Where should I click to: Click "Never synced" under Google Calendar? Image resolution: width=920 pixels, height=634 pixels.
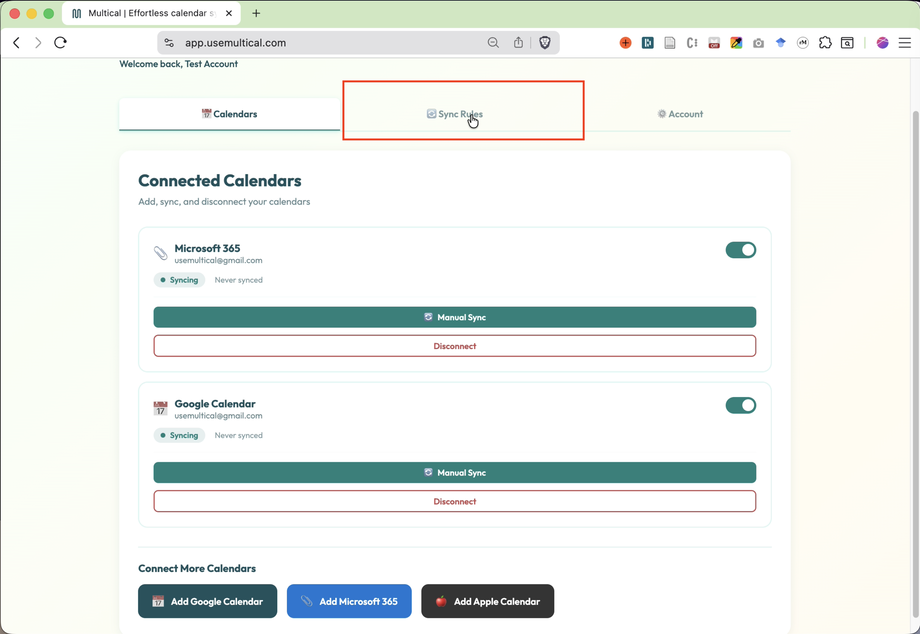pos(239,435)
